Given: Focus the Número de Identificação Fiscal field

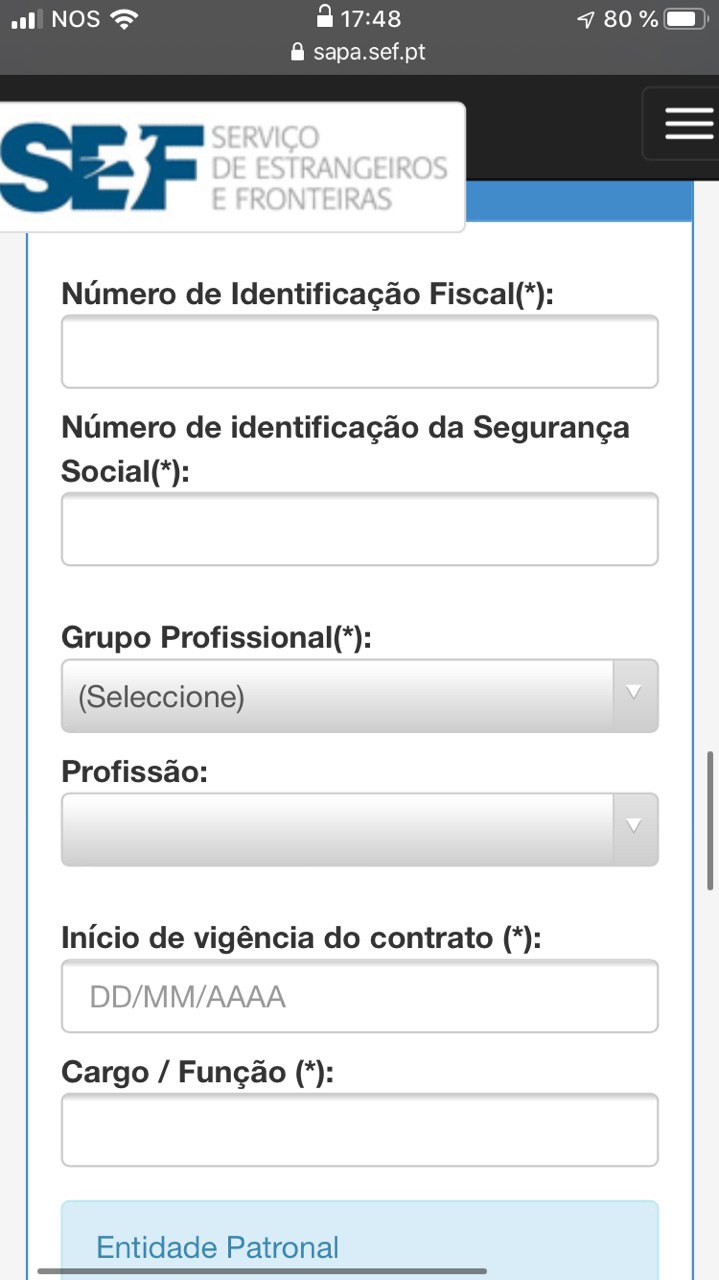Looking at the screenshot, I should 360,351.
